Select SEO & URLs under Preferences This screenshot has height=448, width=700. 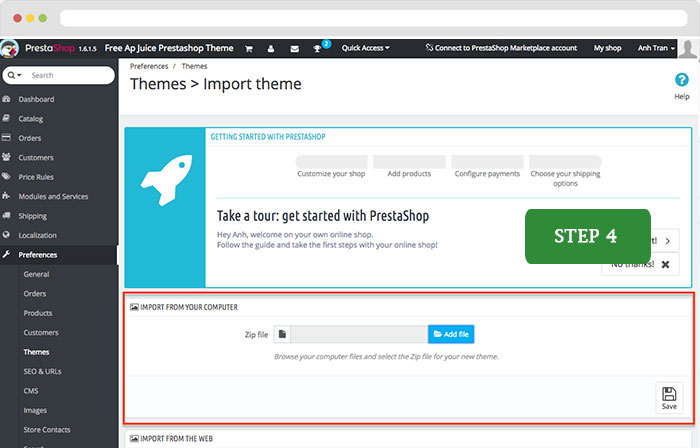43,371
